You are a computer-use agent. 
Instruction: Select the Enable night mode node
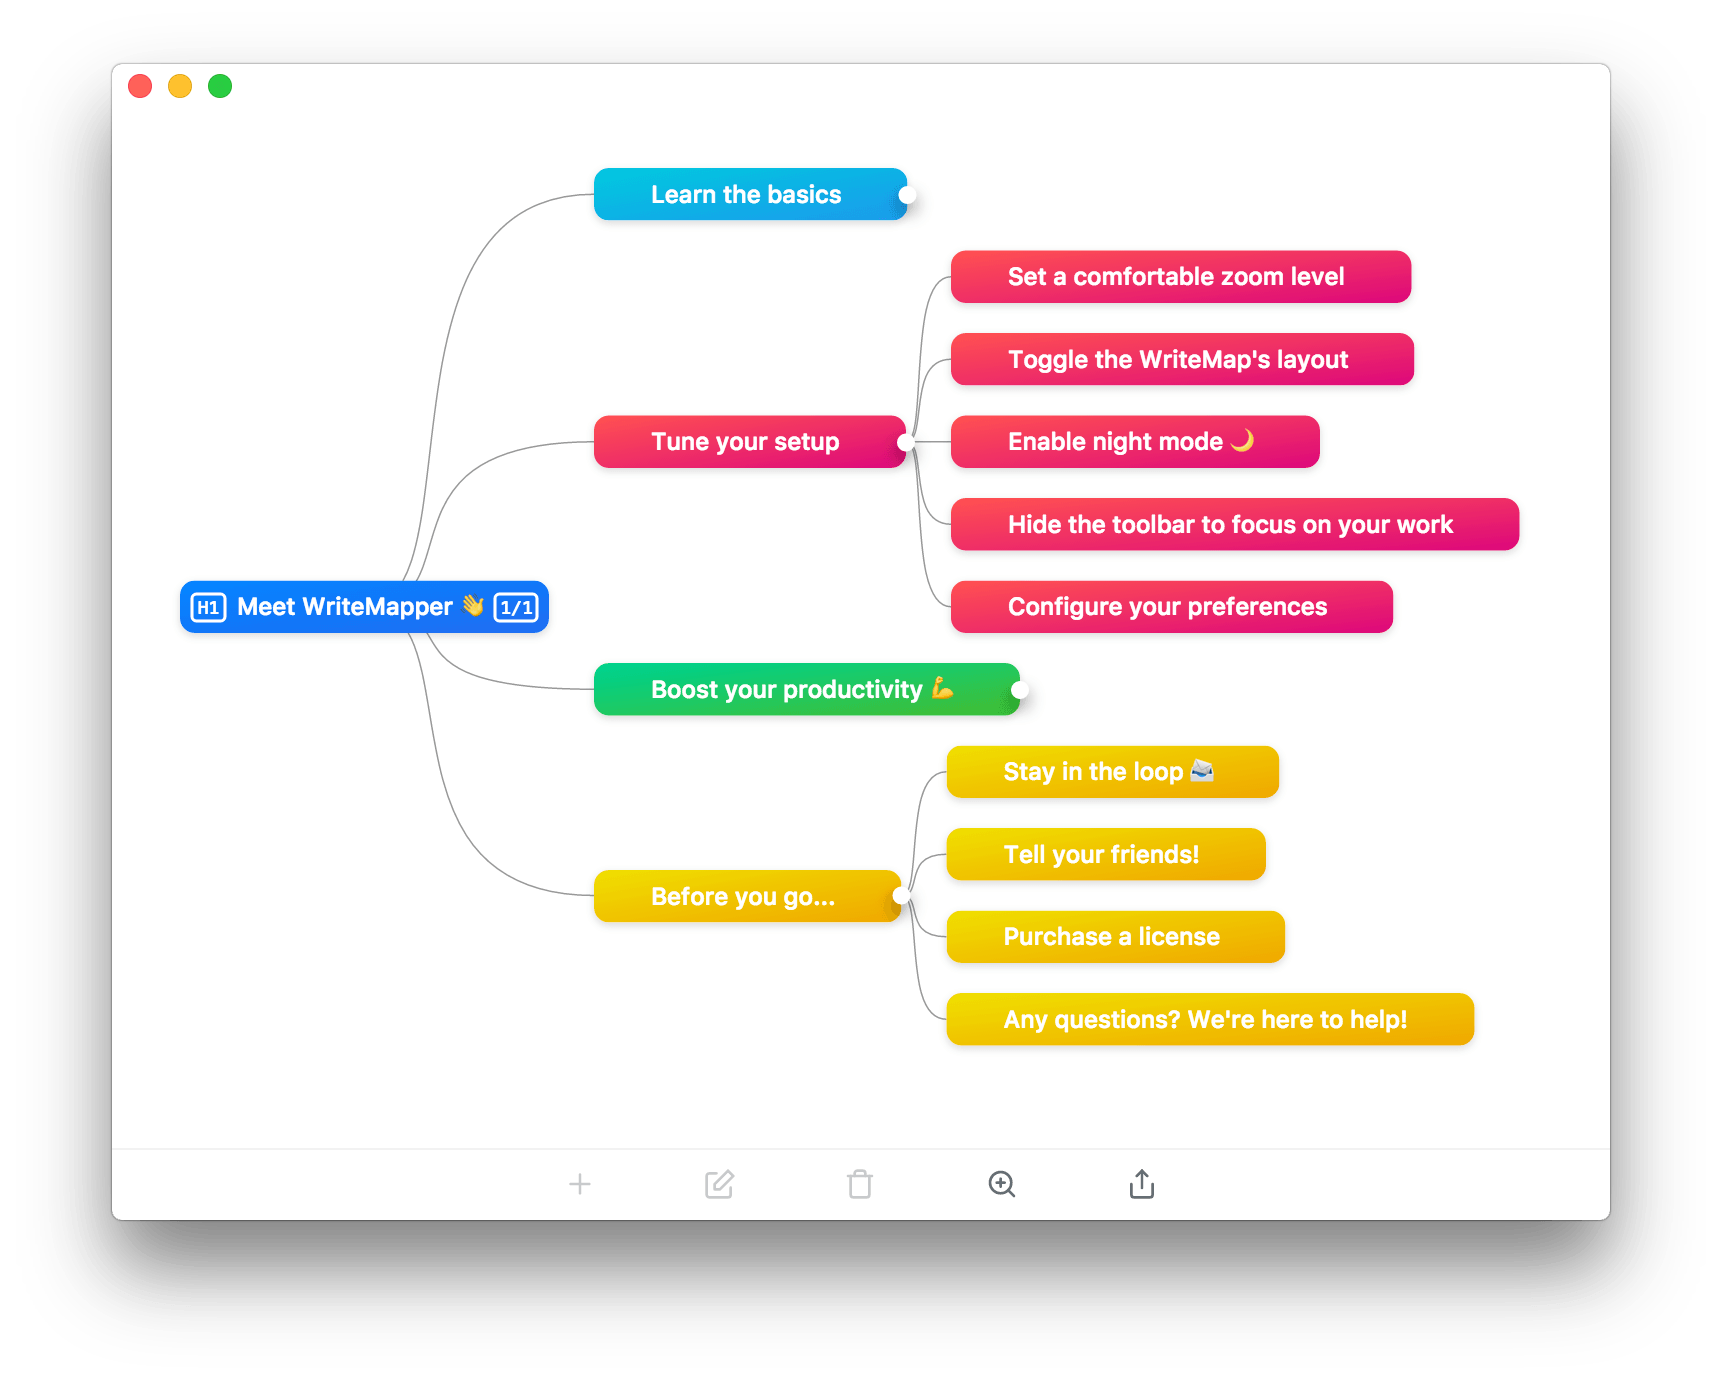click(x=1134, y=442)
